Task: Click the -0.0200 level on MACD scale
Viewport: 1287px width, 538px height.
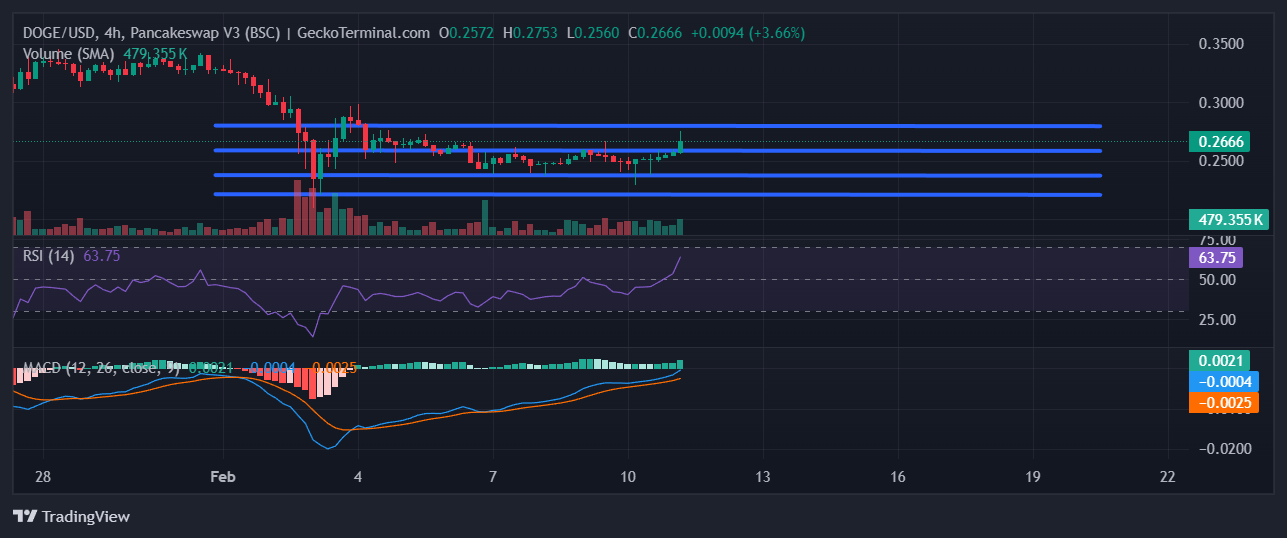Action: (x=1220, y=449)
